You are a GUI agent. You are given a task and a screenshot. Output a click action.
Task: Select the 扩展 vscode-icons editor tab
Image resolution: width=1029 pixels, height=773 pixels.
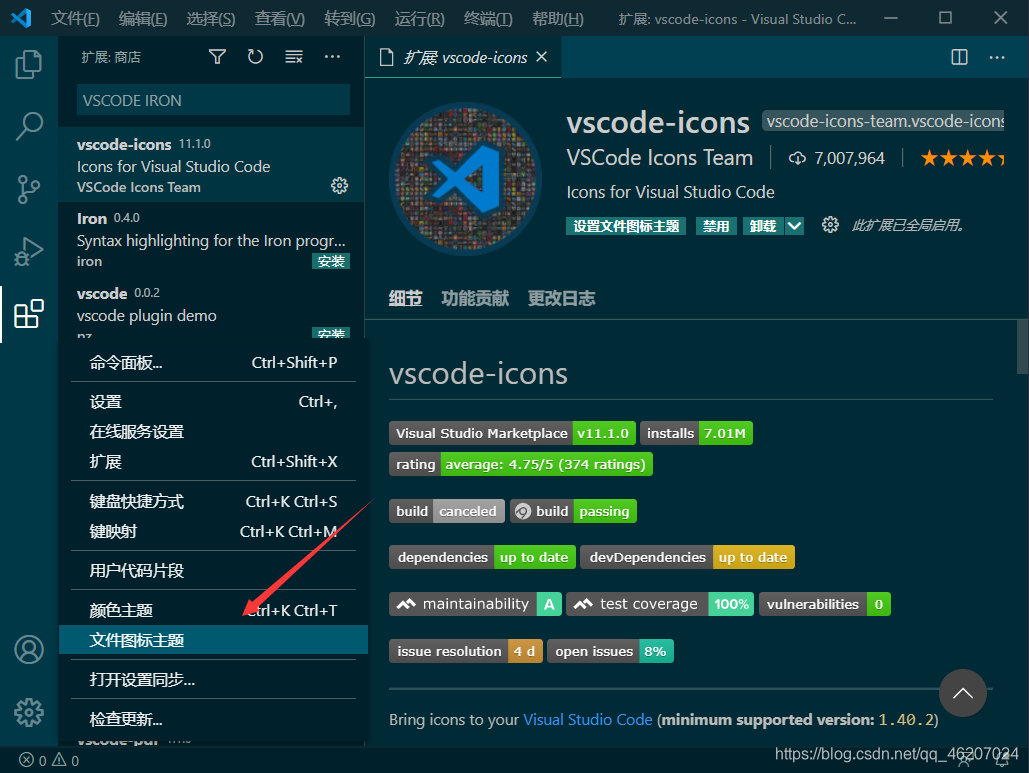point(463,57)
